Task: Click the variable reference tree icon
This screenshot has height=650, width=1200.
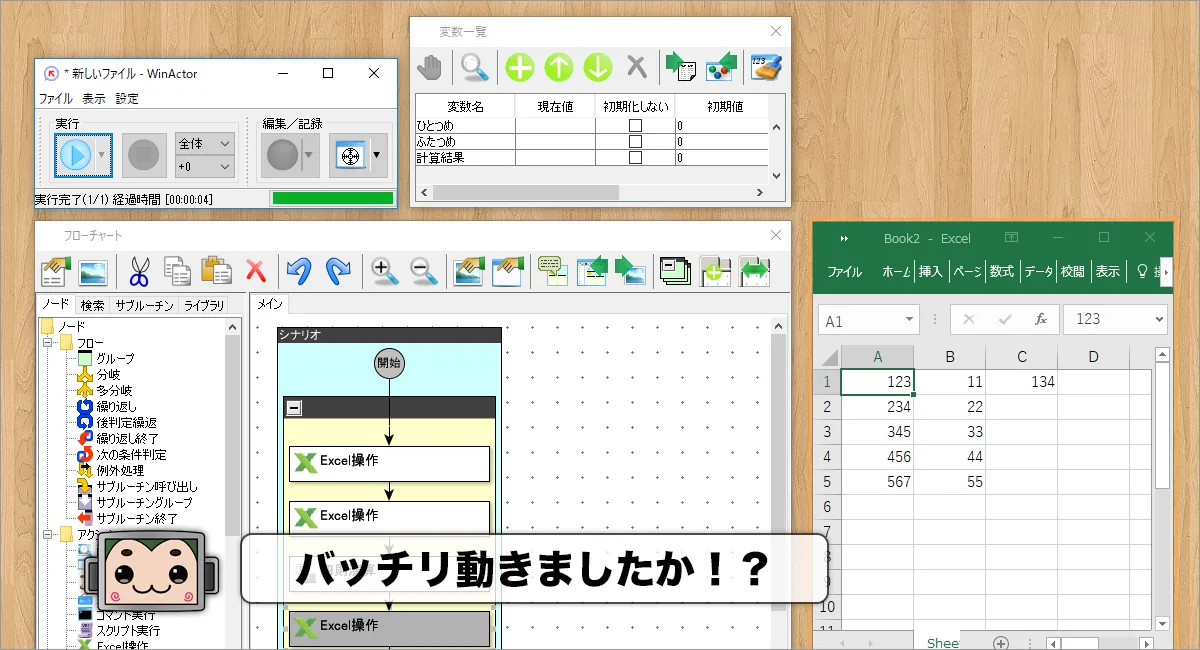Action: [x=721, y=67]
